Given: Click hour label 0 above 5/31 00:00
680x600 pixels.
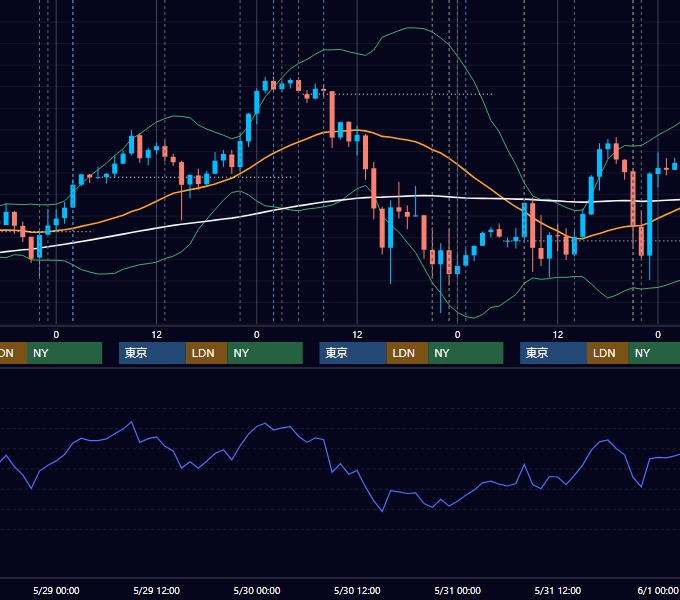Looking at the screenshot, I should point(458,335).
